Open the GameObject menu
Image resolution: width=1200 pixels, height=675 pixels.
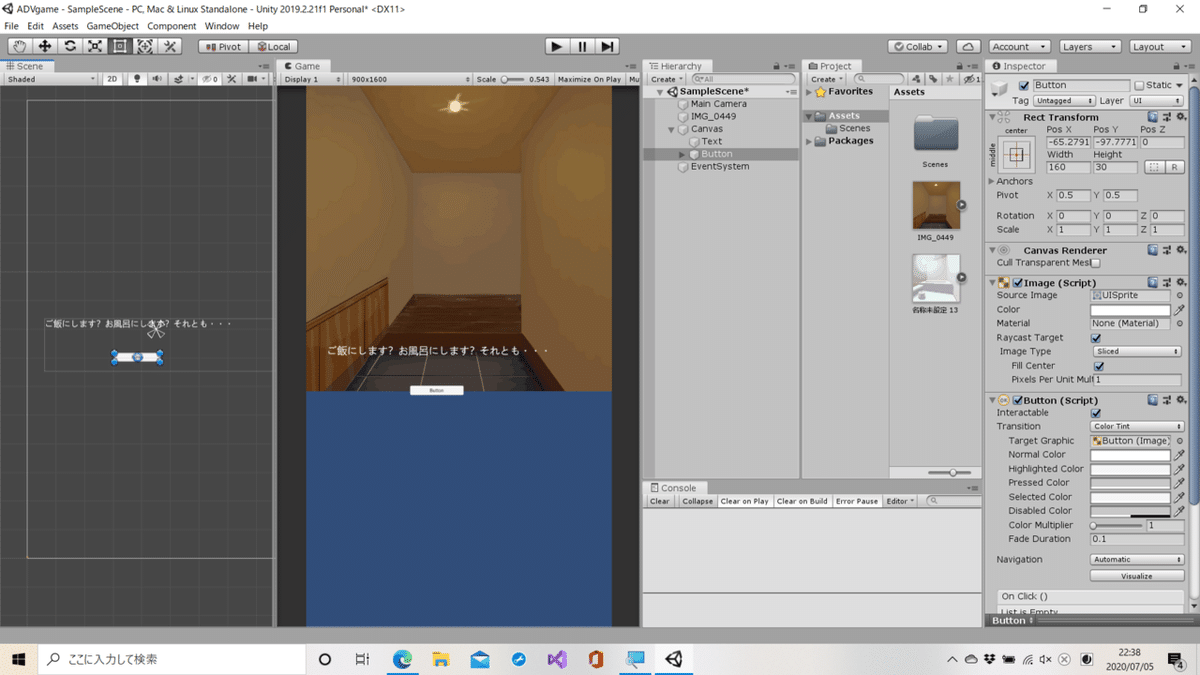point(112,26)
